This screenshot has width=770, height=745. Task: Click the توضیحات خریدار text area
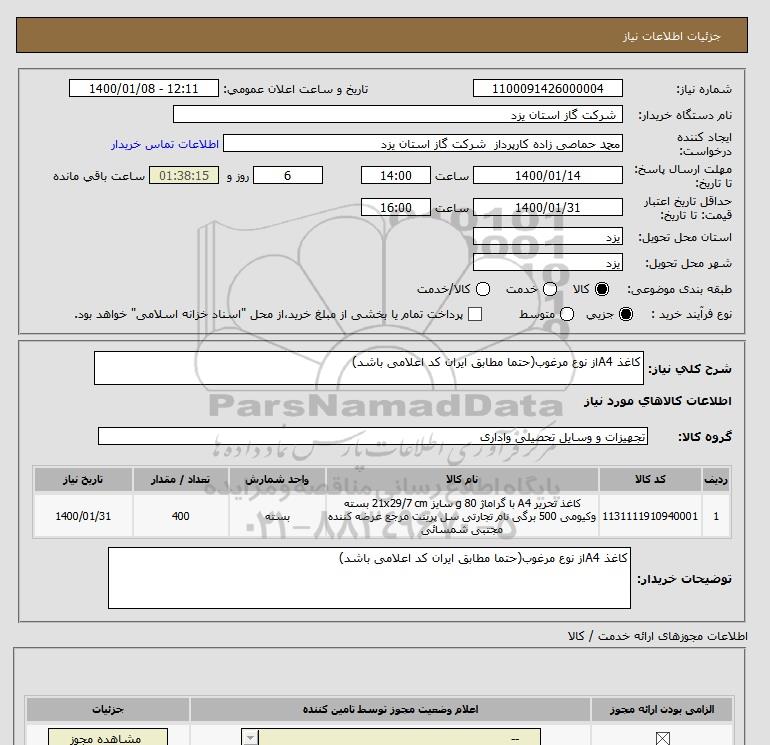(369, 578)
